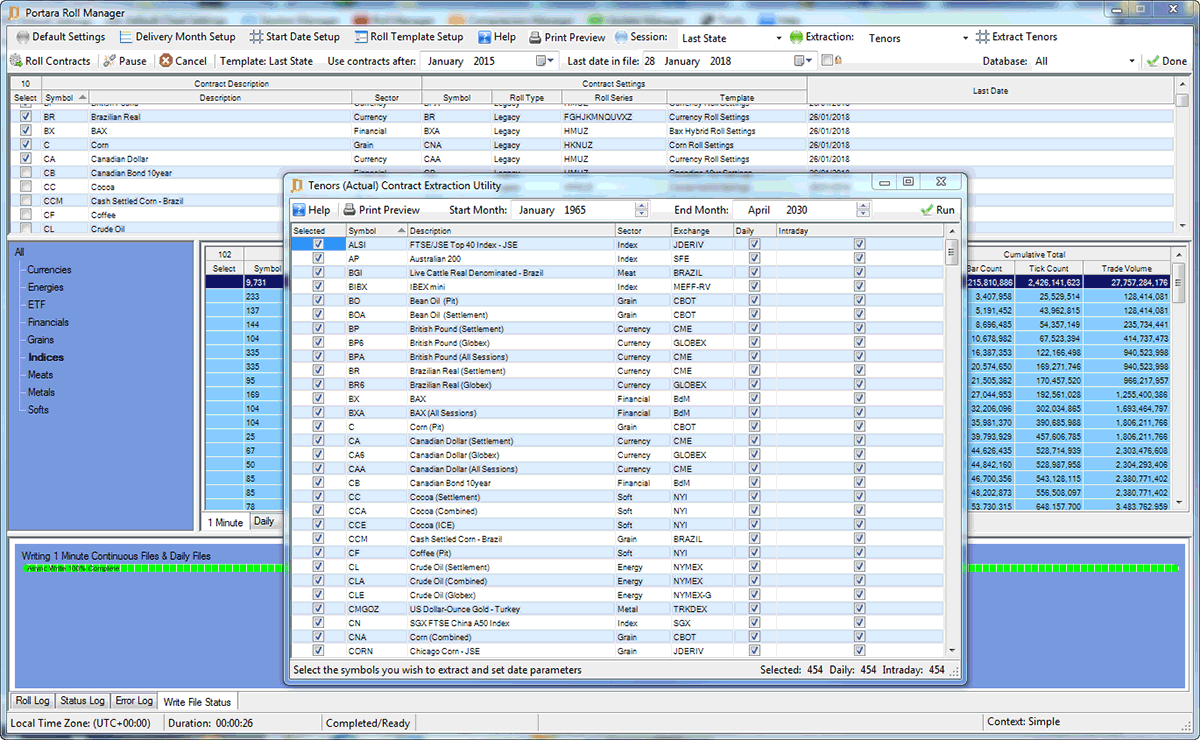Sort by Symbol column in Tenors utility
This screenshot has height=740, width=1200.
[x=375, y=231]
